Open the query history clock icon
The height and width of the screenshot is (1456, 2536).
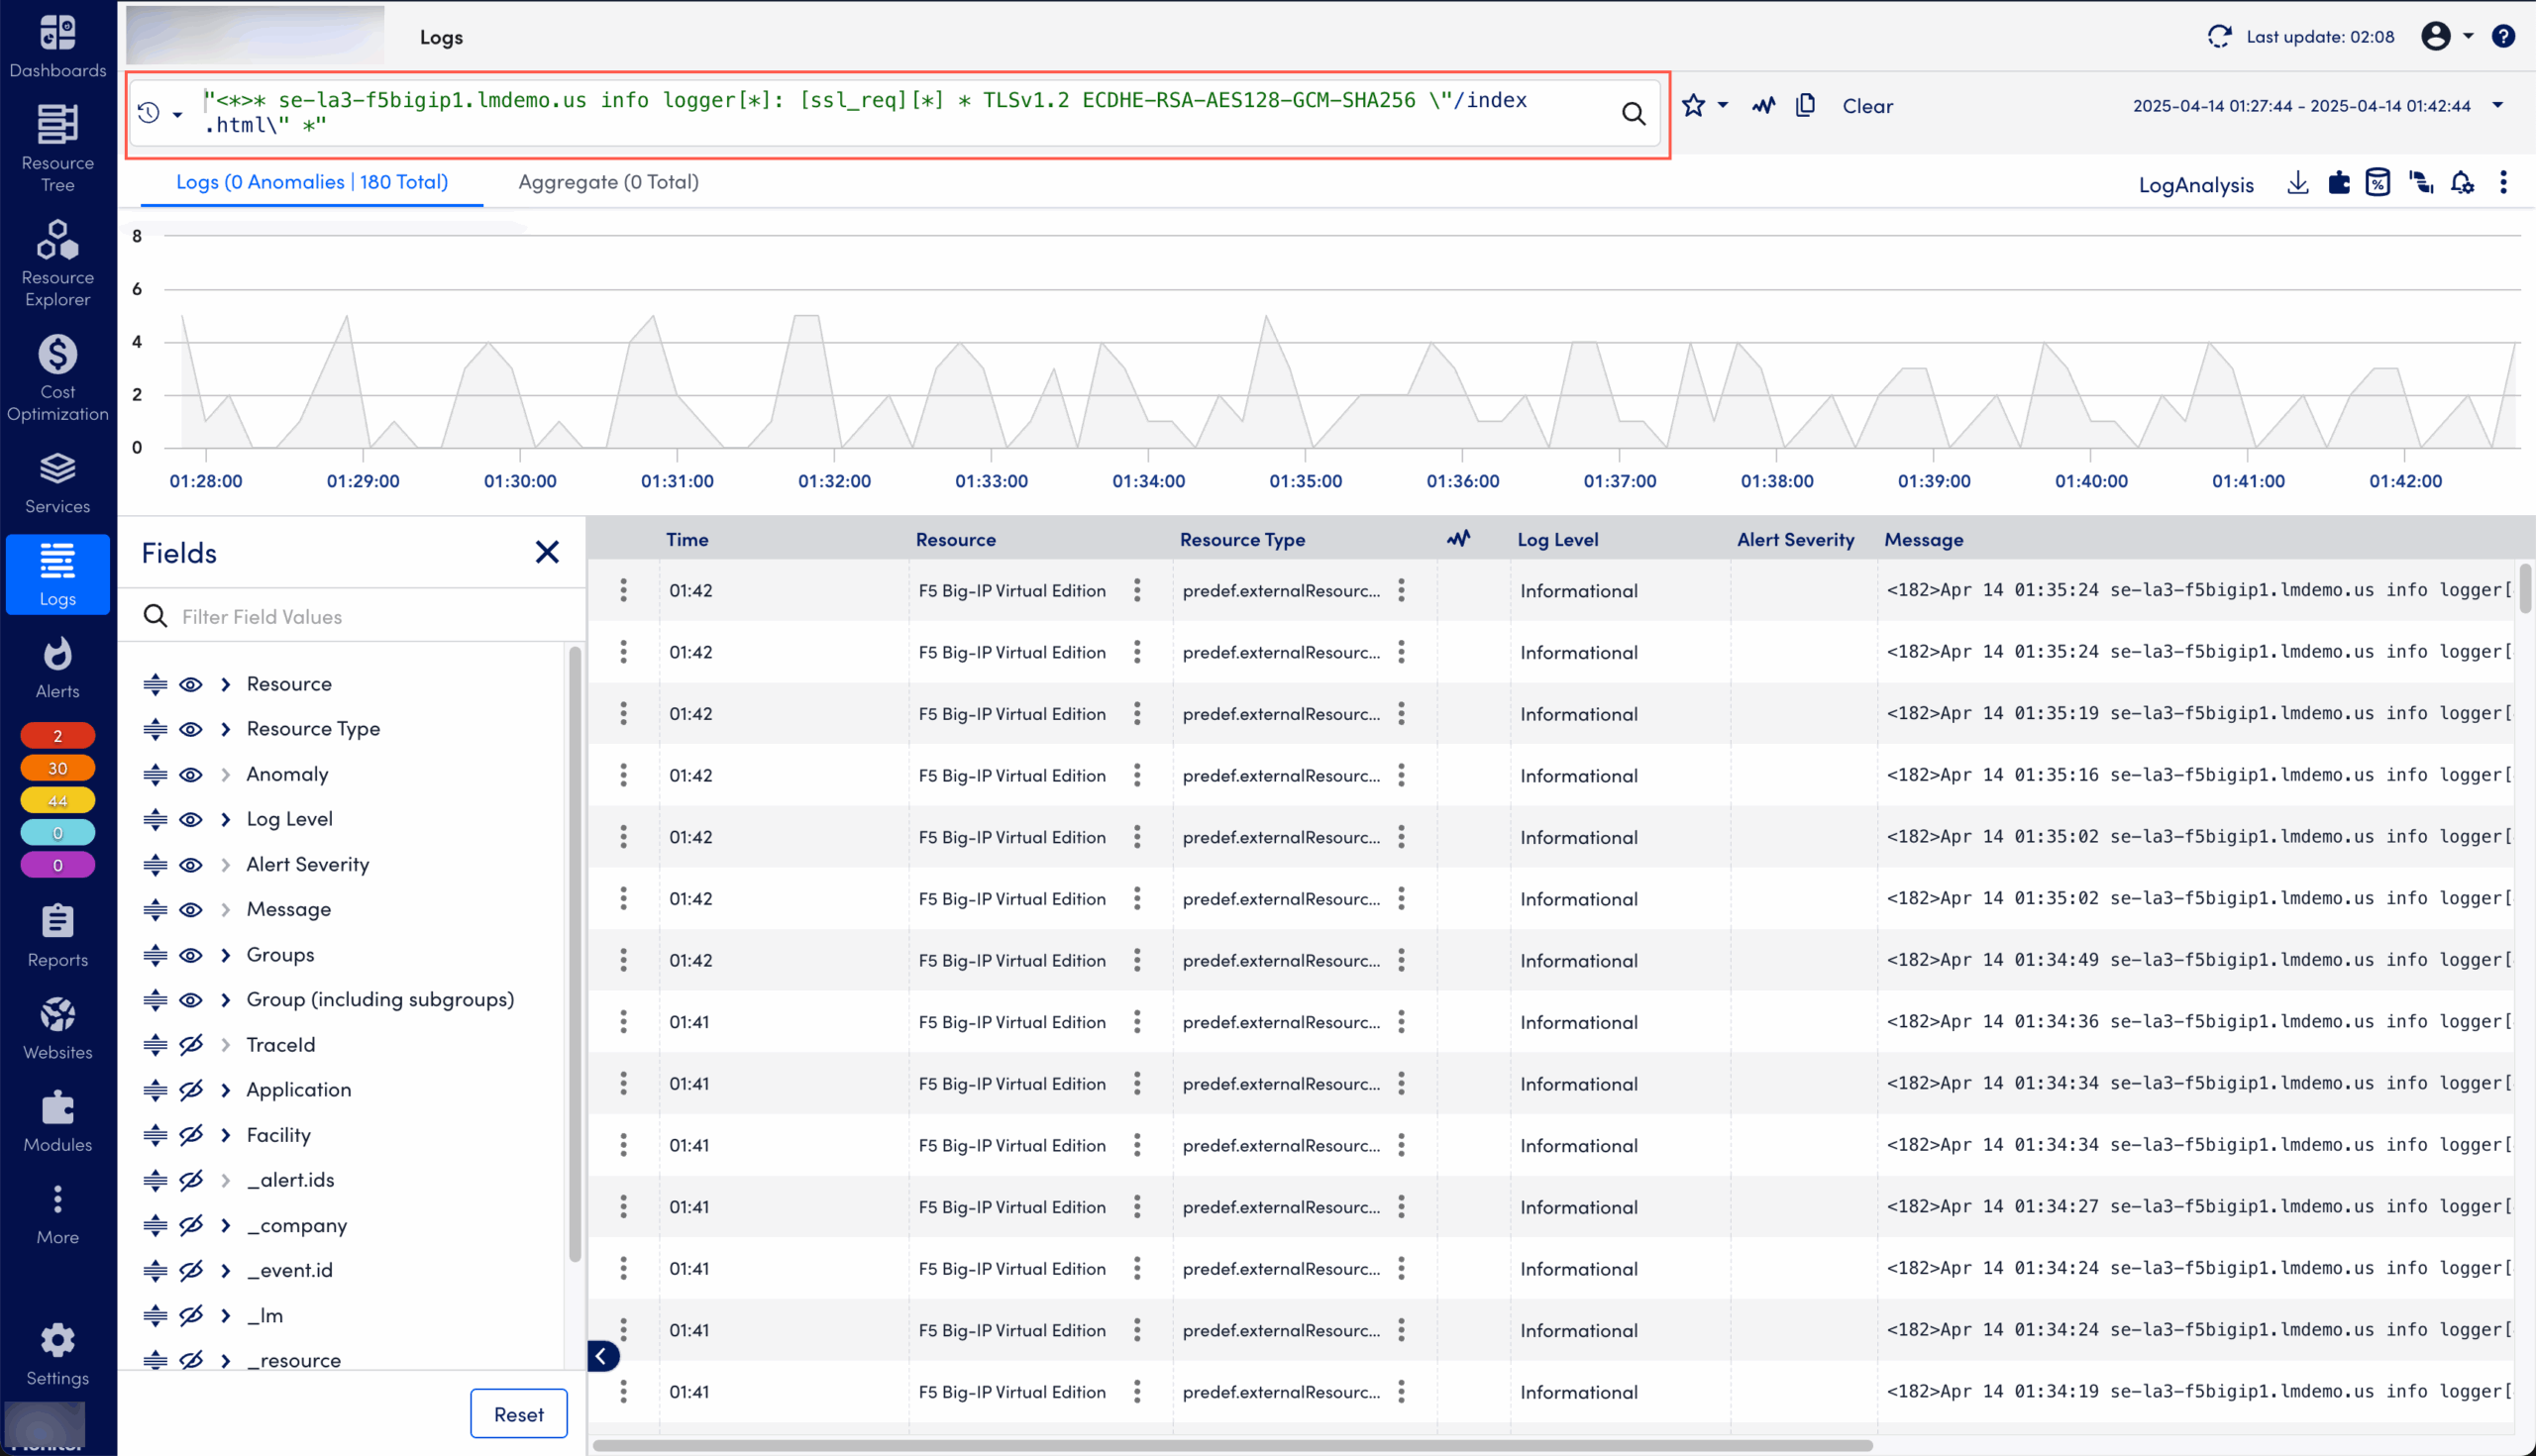(x=150, y=112)
